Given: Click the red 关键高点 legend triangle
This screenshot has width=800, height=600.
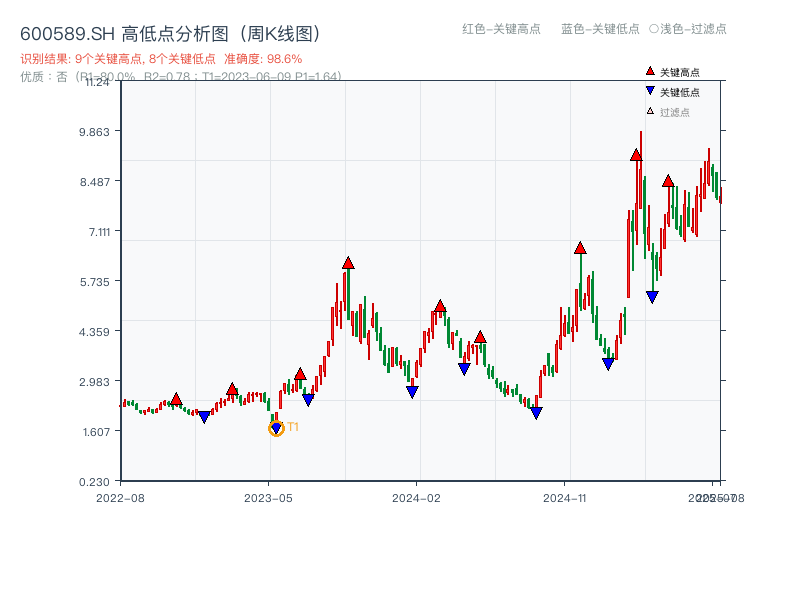Looking at the screenshot, I should tap(650, 71).
